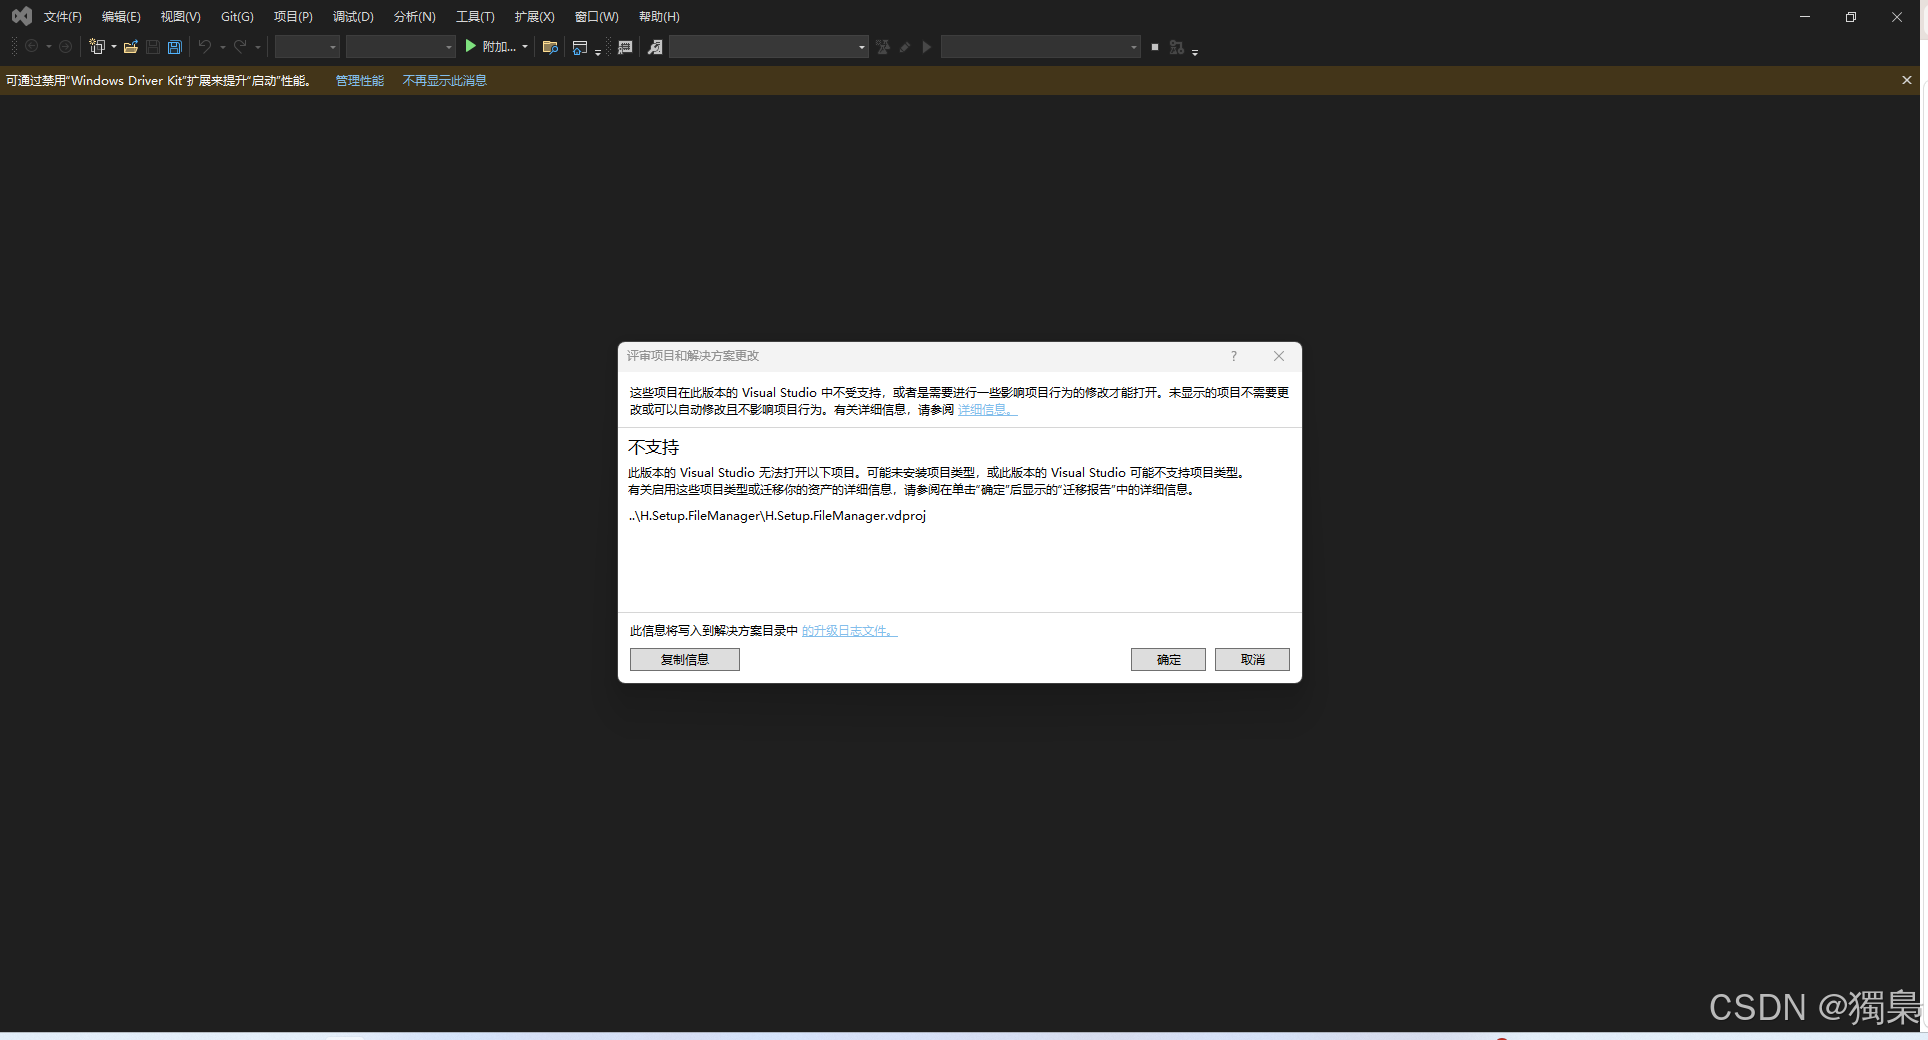Click the navigate backward arrow icon
The width and height of the screenshot is (1928, 1040).
[x=32, y=47]
